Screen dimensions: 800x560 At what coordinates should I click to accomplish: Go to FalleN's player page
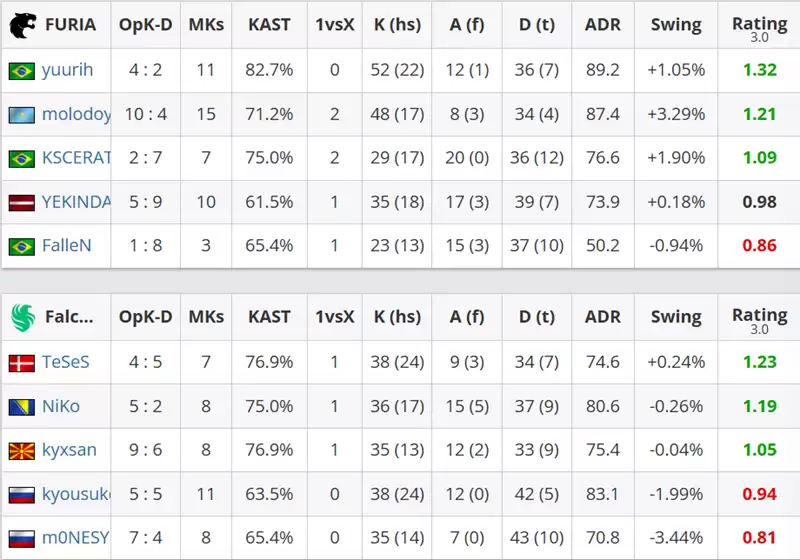(x=66, y=247)
